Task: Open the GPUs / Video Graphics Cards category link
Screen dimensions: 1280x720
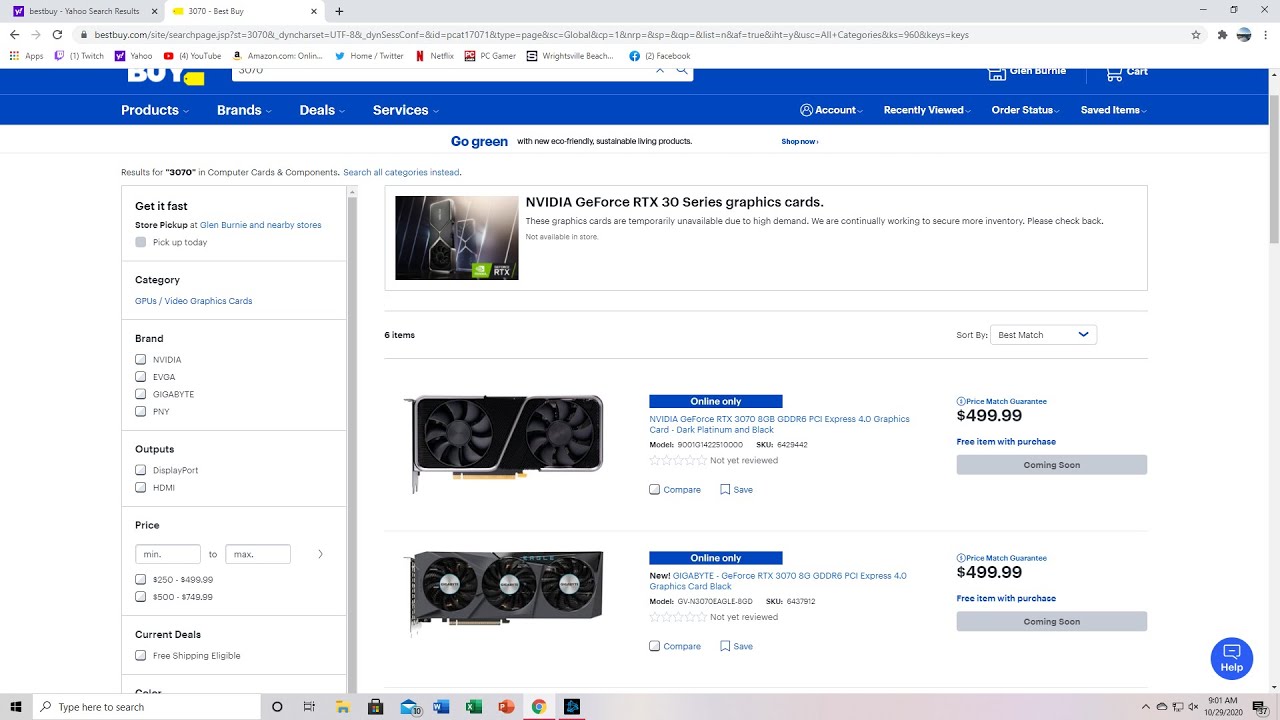Action: coord(193,301)
